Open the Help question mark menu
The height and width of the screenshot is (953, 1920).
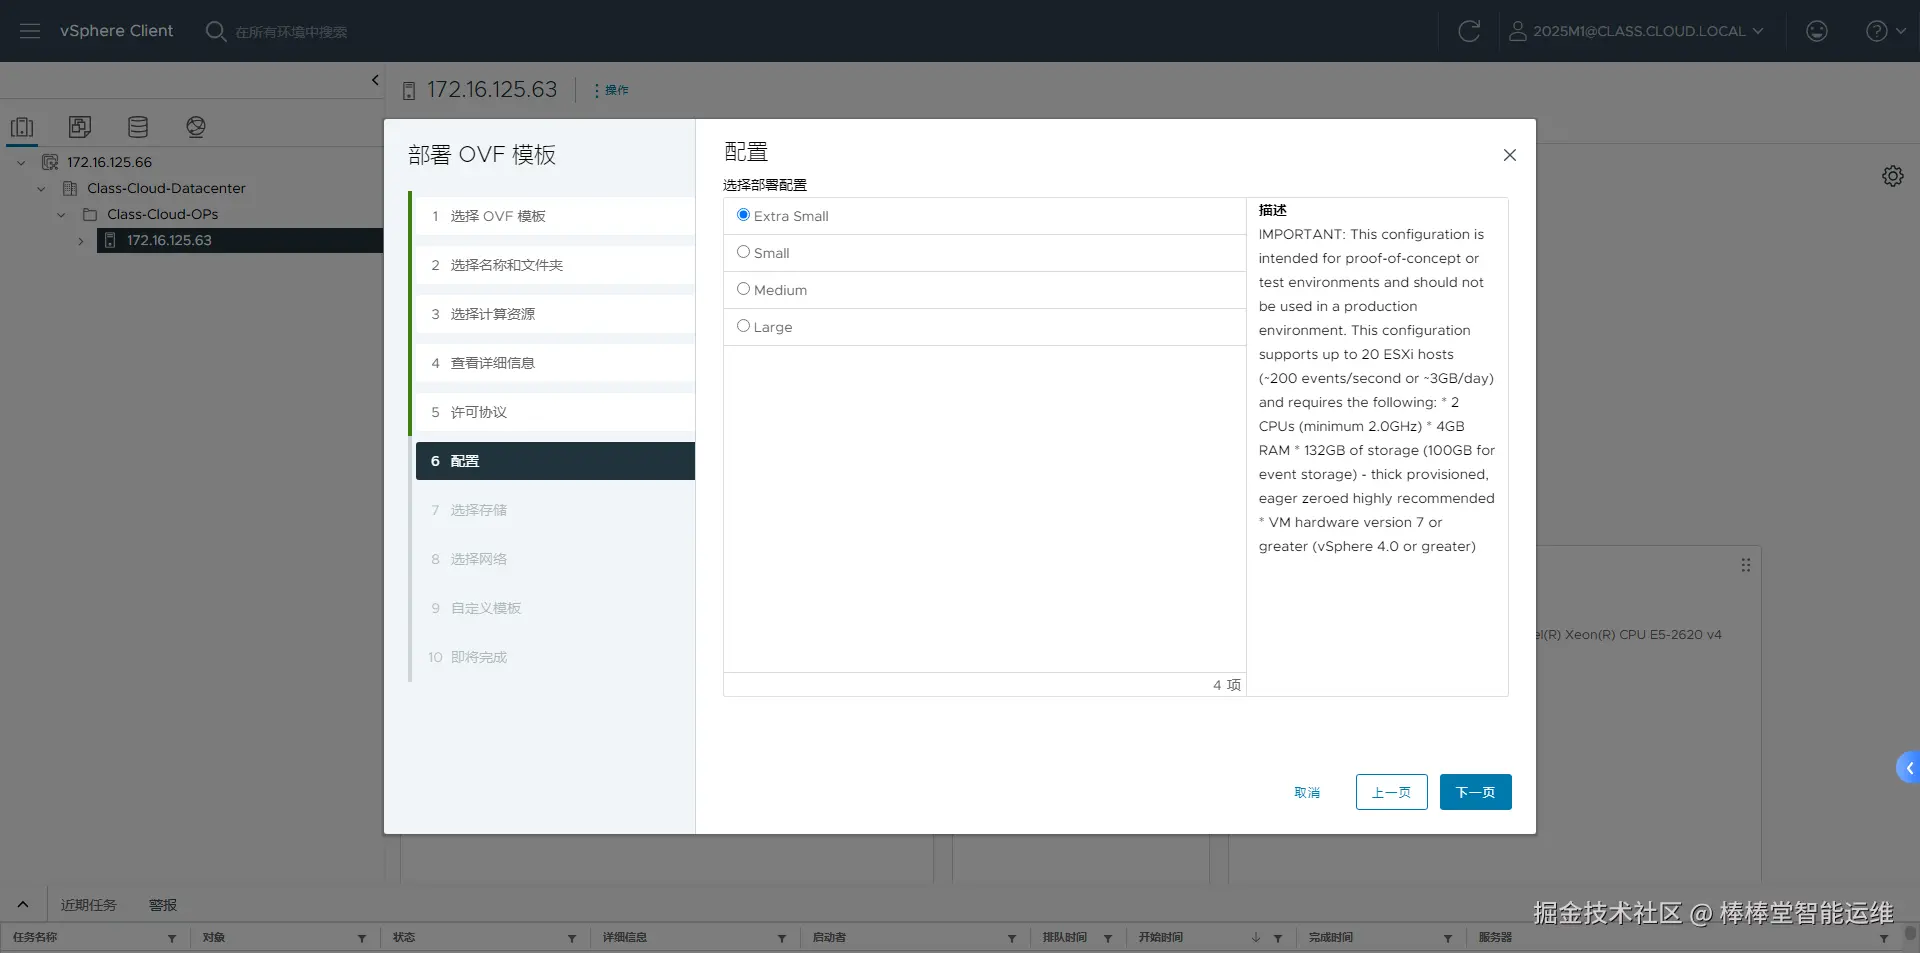coord(1885,31)
